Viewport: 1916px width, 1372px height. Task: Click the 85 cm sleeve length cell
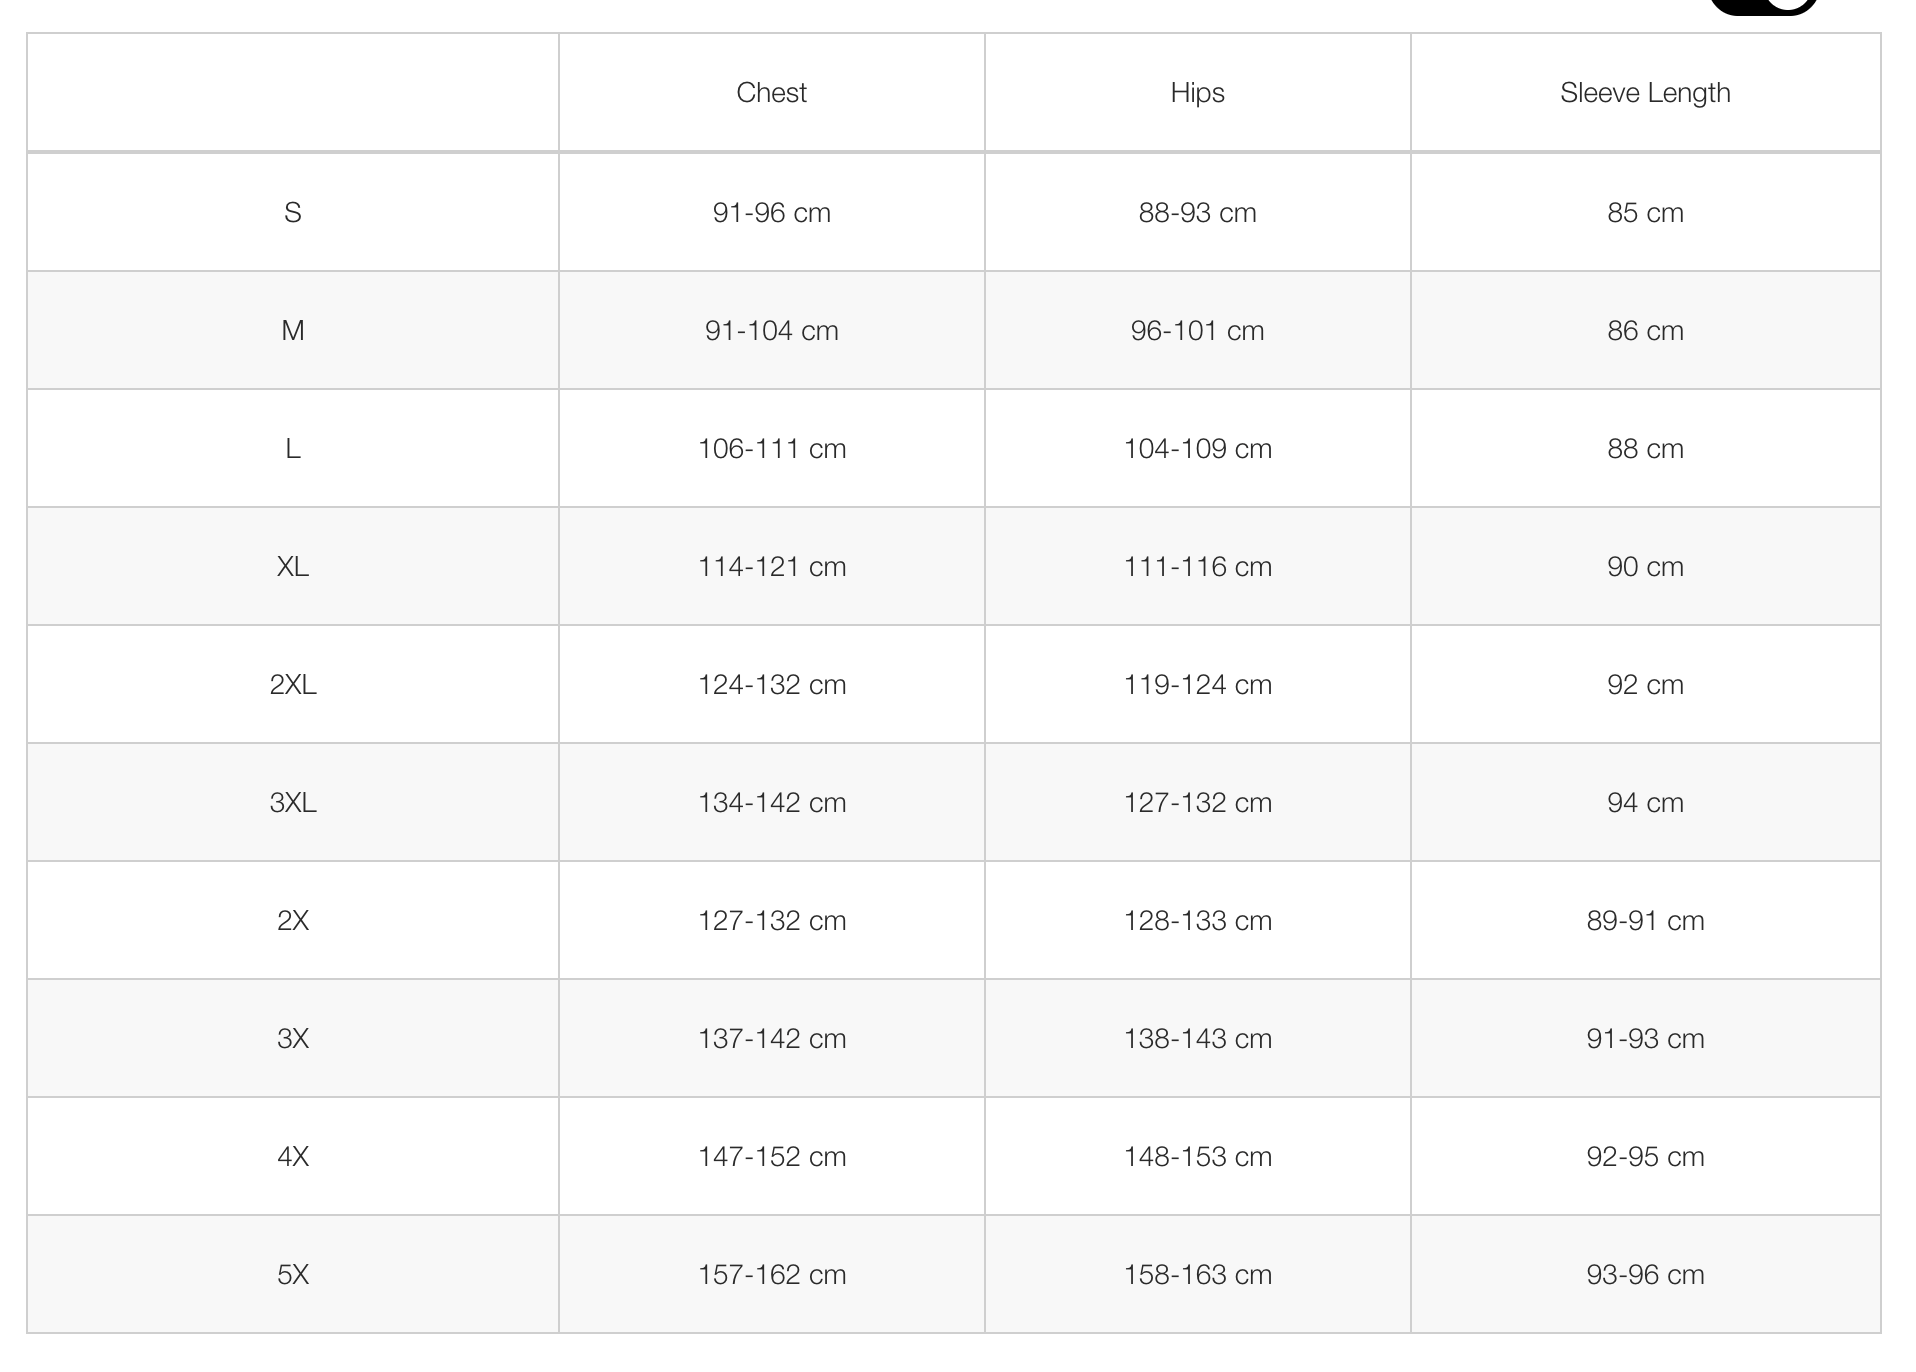pyautogui.click(x=1645, y=213)
